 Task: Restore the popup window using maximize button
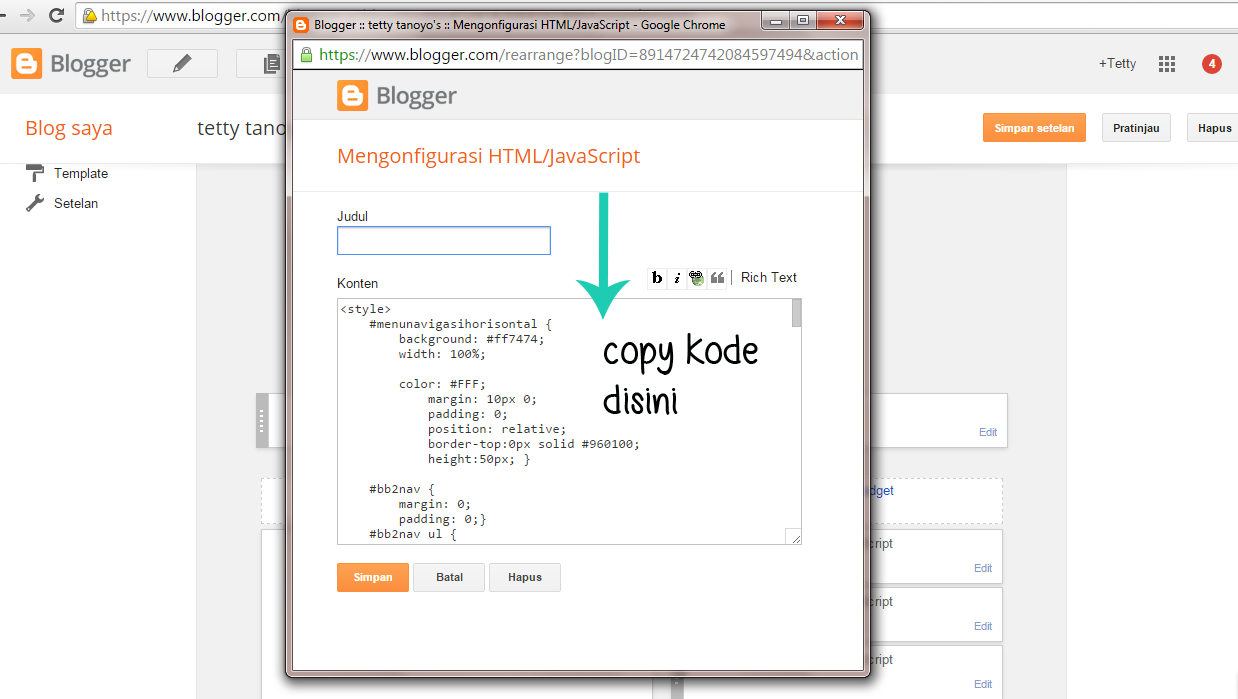[802, 20]
